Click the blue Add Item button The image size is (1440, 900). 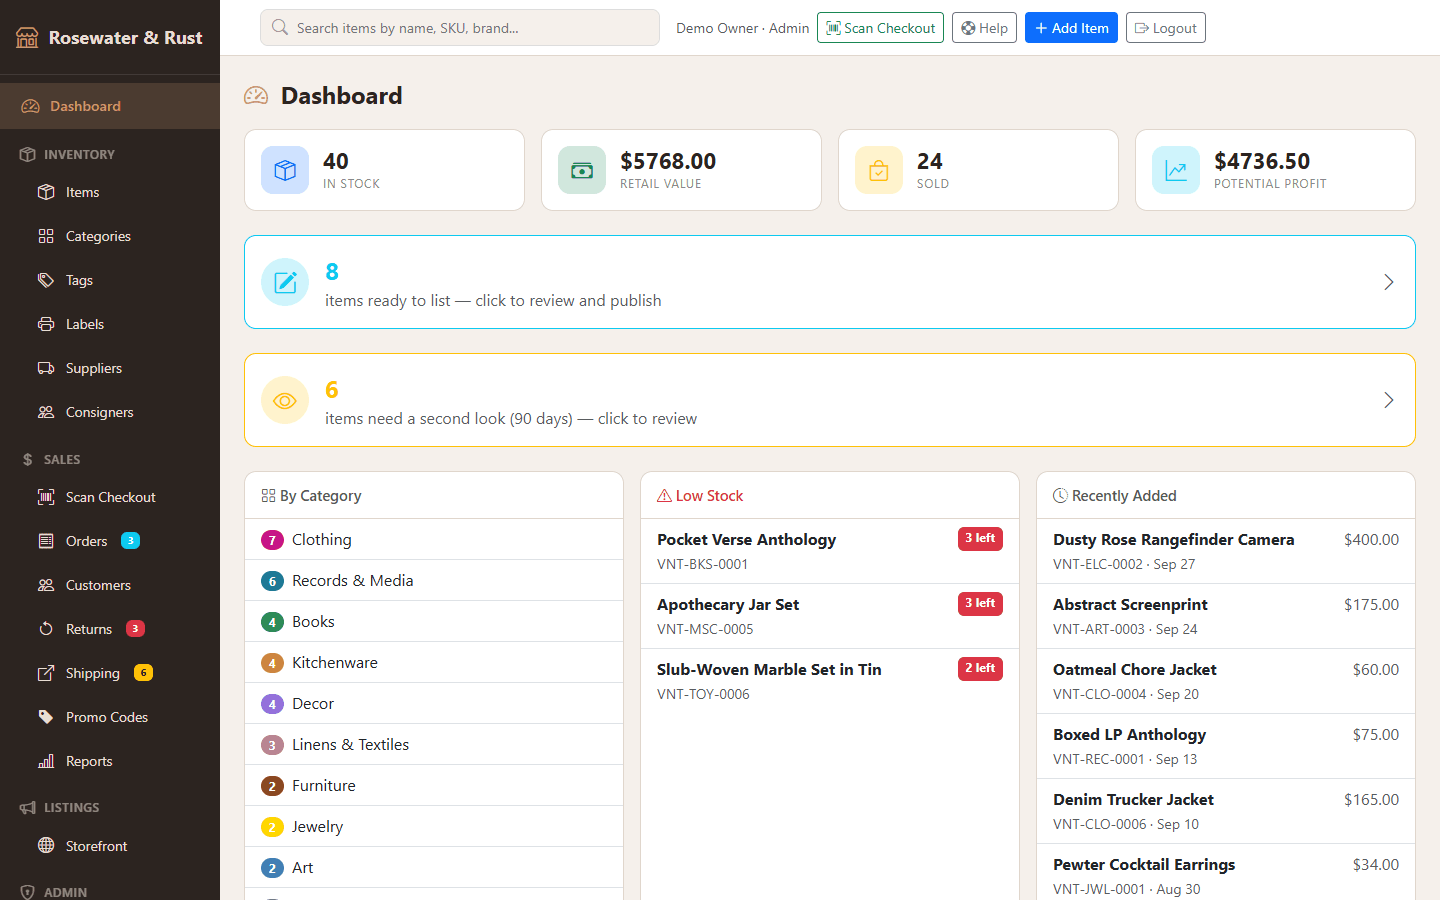pyautogui.click(x=1071, y=28)
